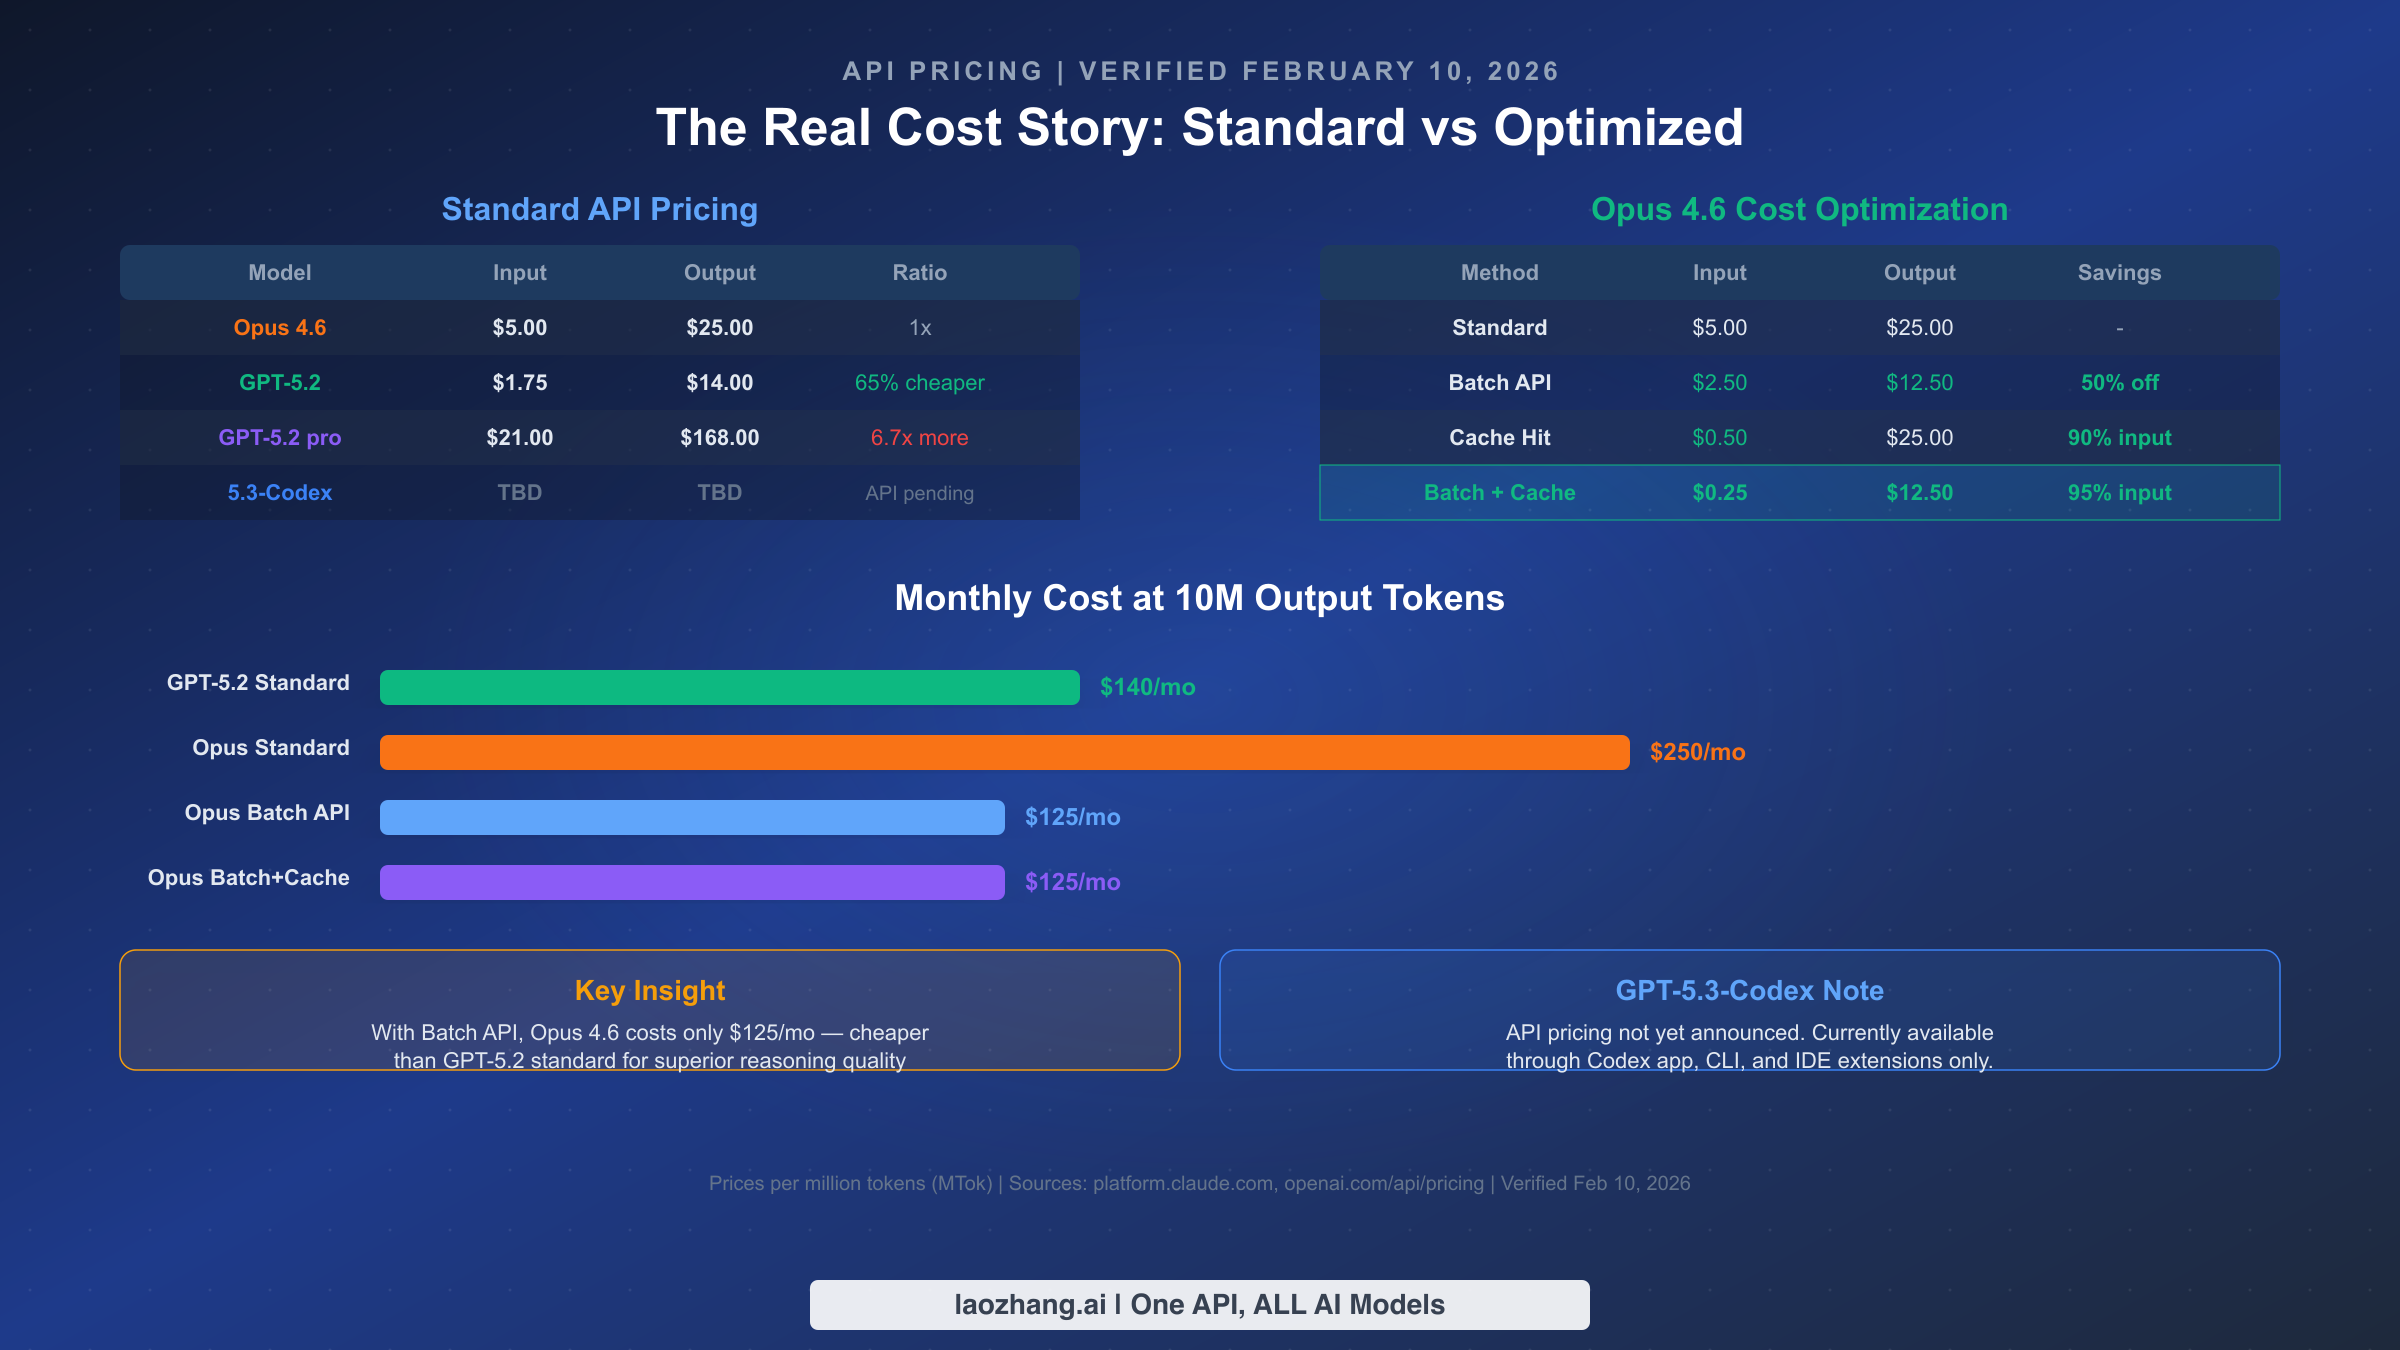The width and height of the screenshot is (2400, 1350).
Task: Click the Opus 4.6 Cost Optimization heading
Action: tap(1798, 209)
